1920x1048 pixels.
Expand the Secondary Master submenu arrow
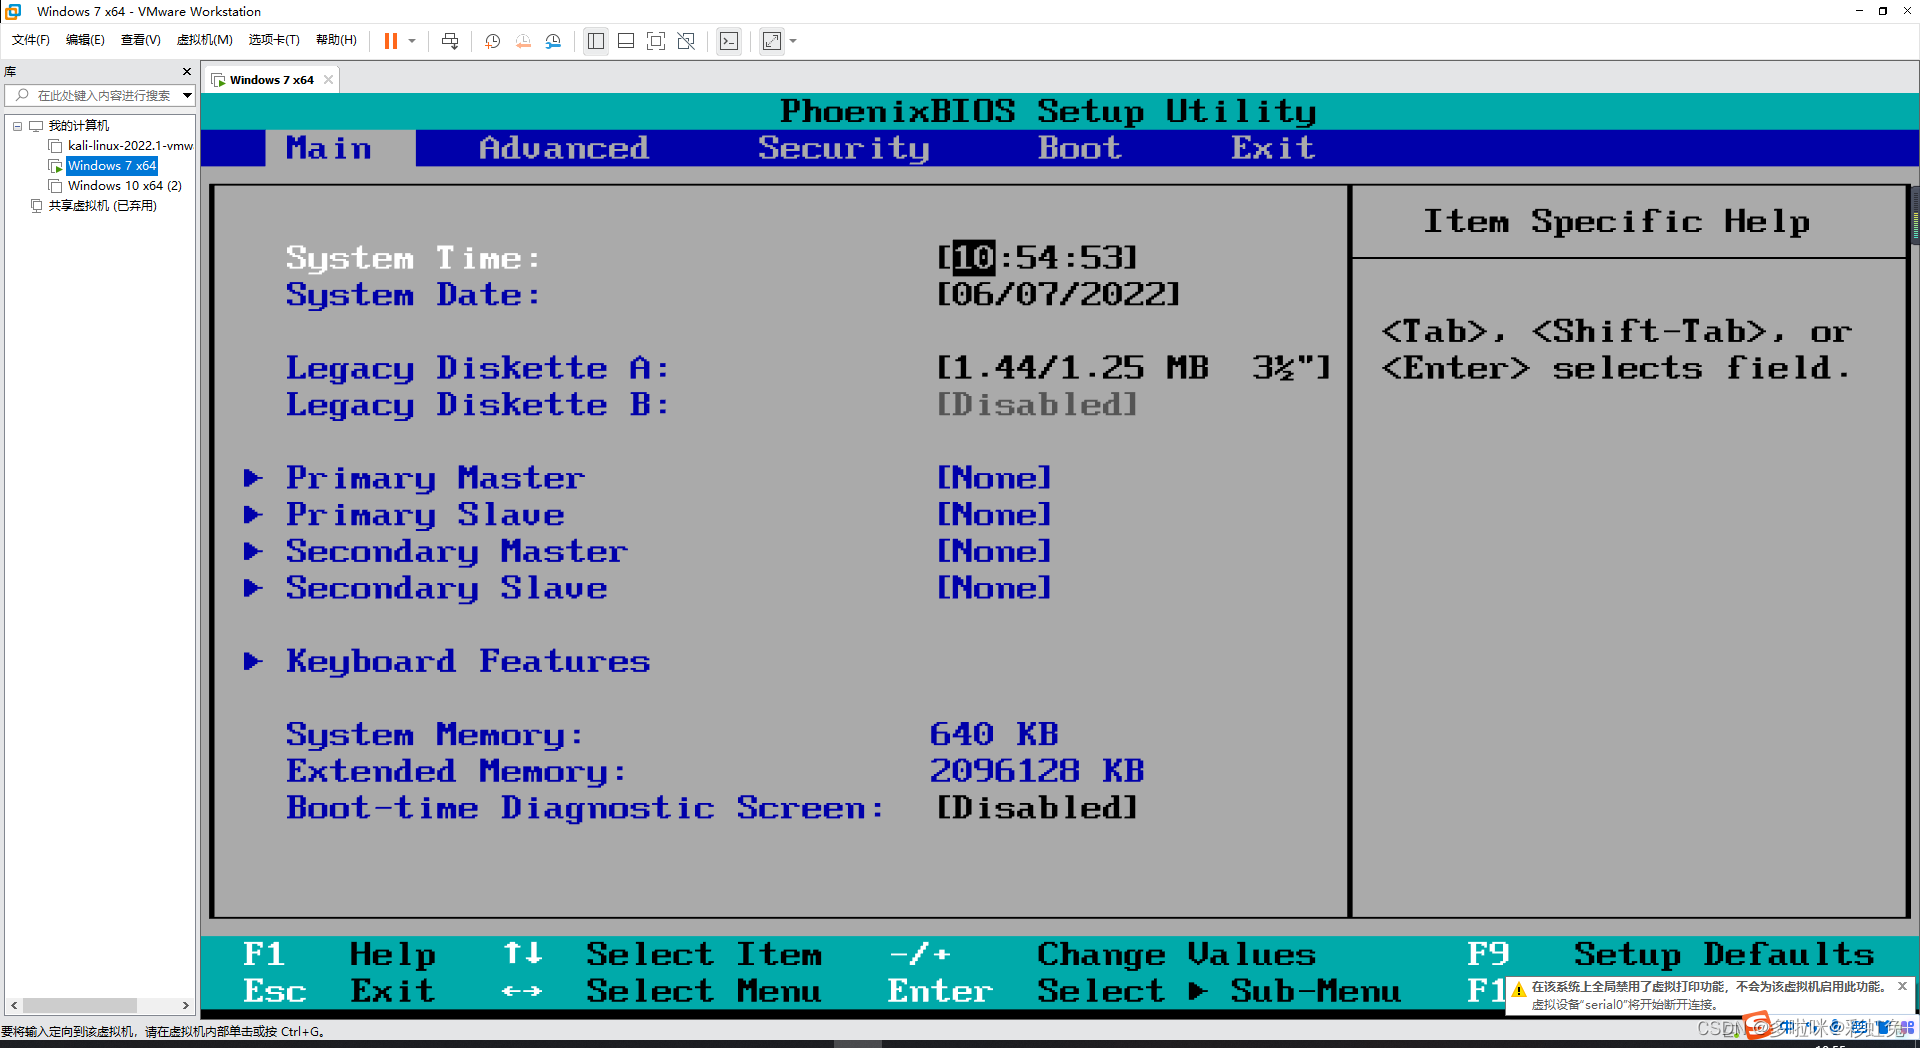(253, 552)
